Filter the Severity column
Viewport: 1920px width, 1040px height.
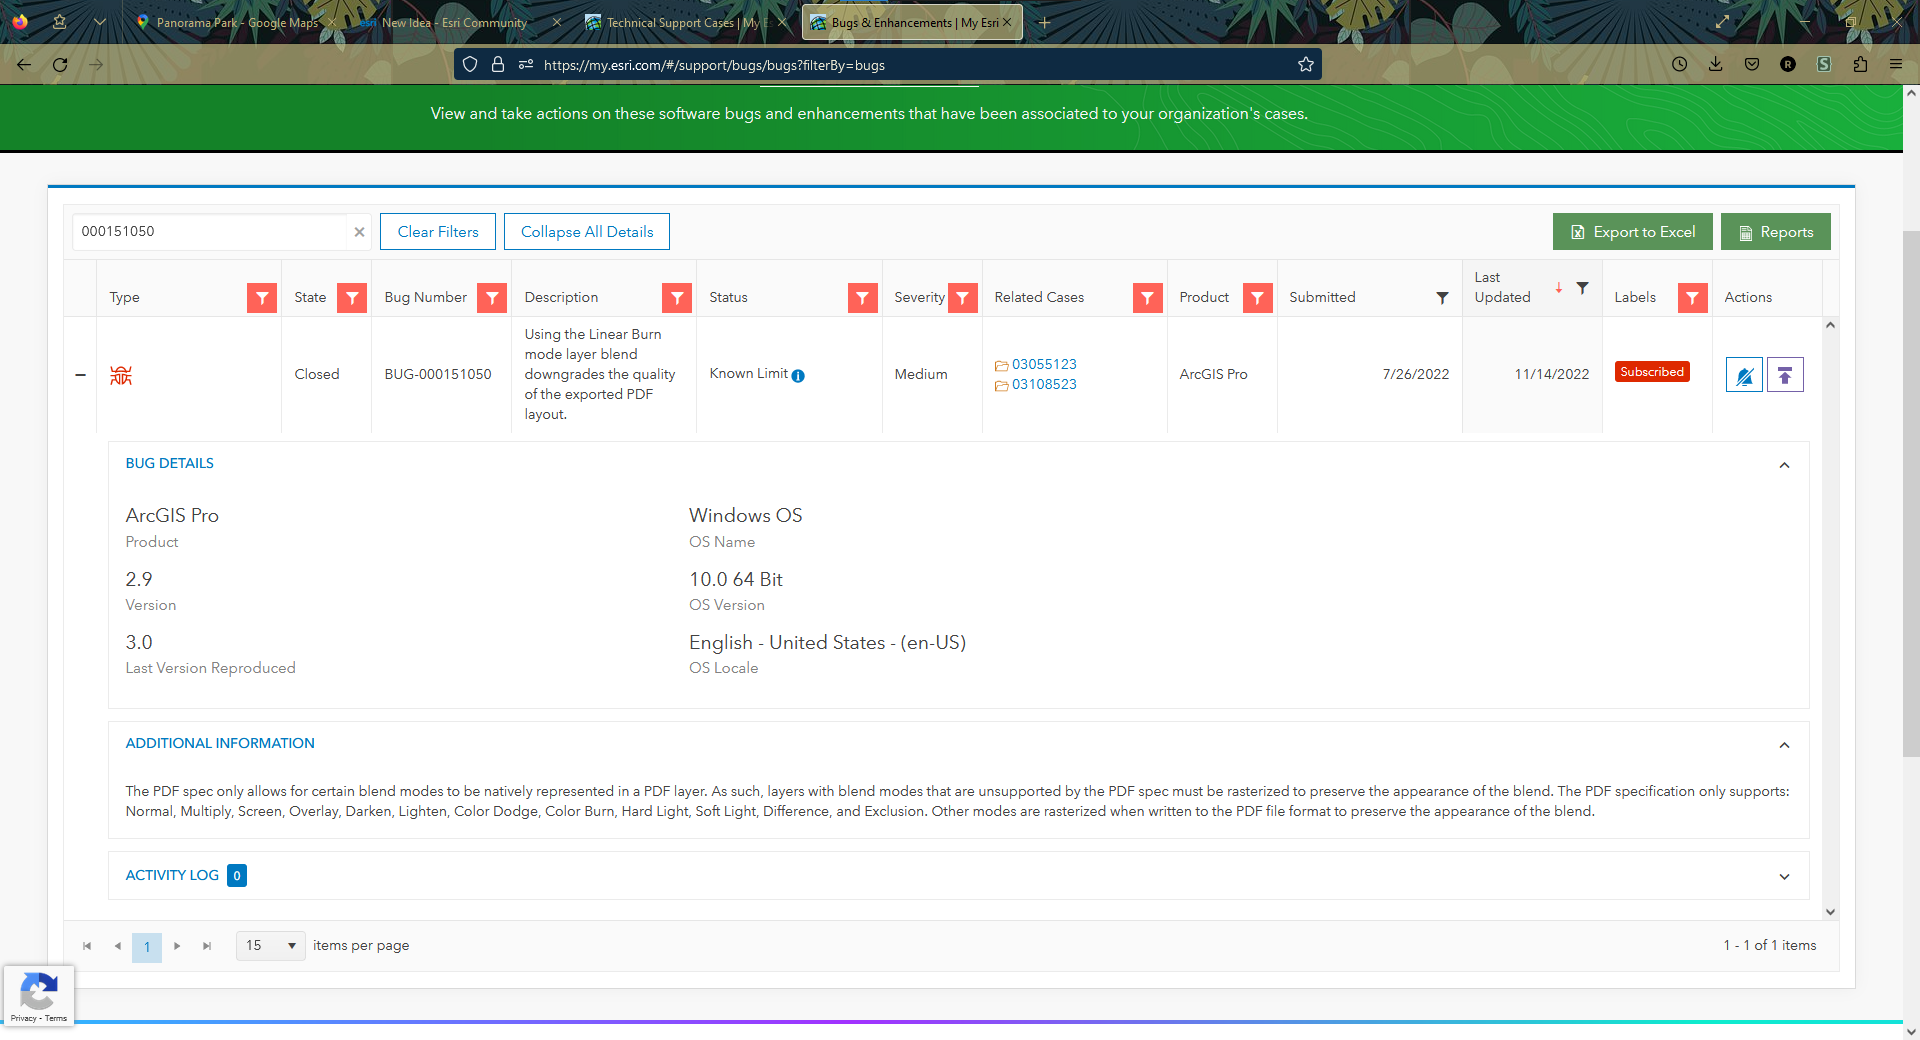pos(962,298)
